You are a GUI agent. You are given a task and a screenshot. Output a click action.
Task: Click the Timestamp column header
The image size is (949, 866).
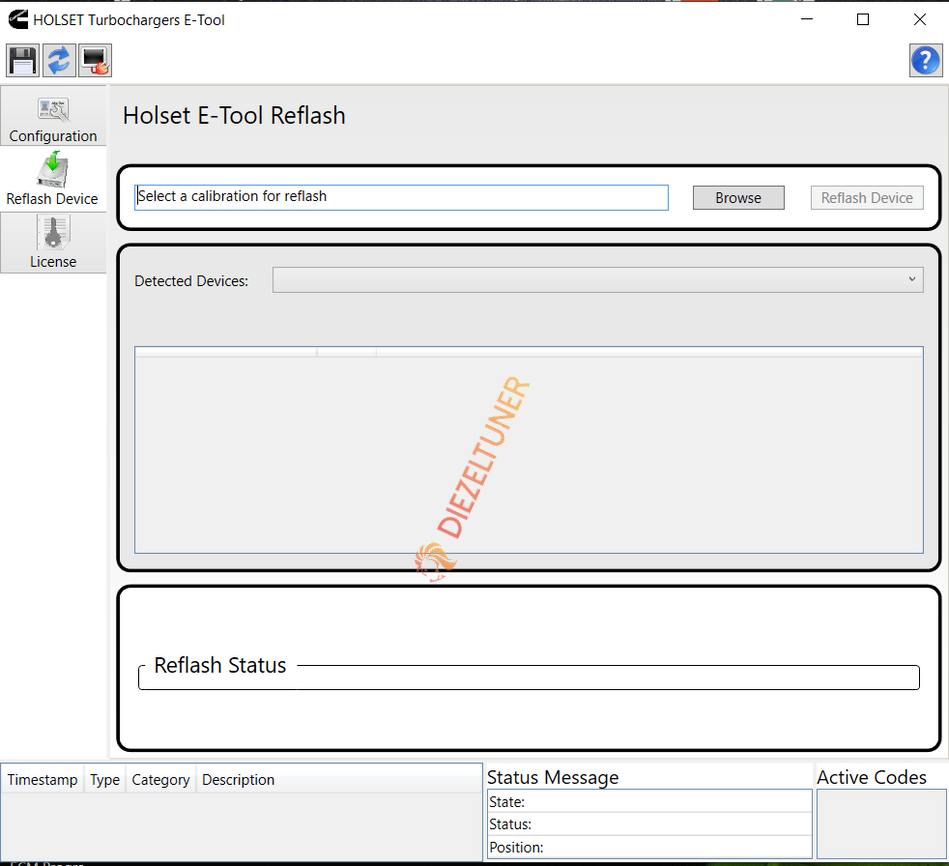(x=42, y=779)
